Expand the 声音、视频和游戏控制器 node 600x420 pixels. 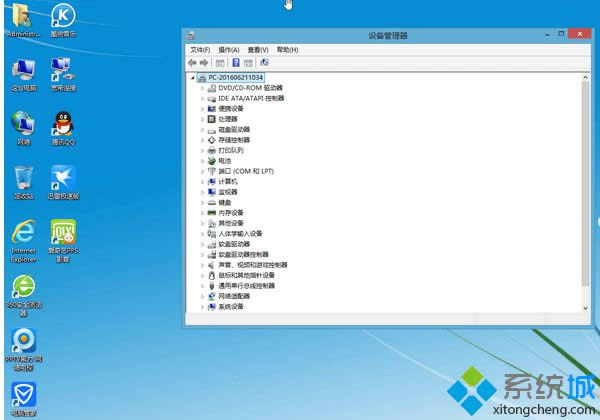tap(202, 265)
